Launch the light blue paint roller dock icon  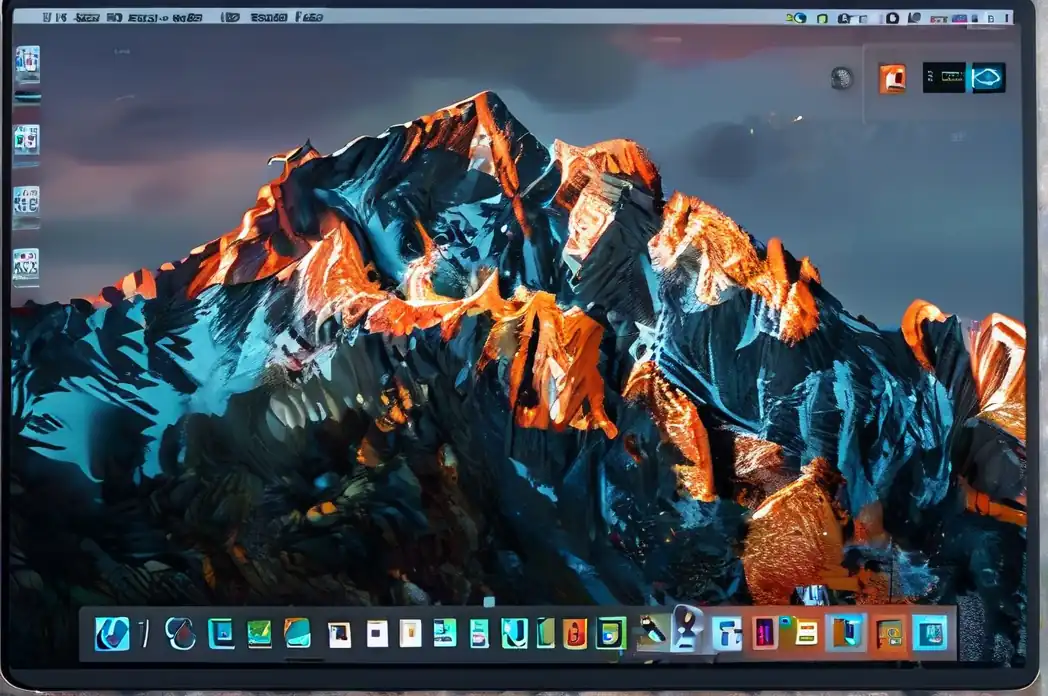click(727, 634)
